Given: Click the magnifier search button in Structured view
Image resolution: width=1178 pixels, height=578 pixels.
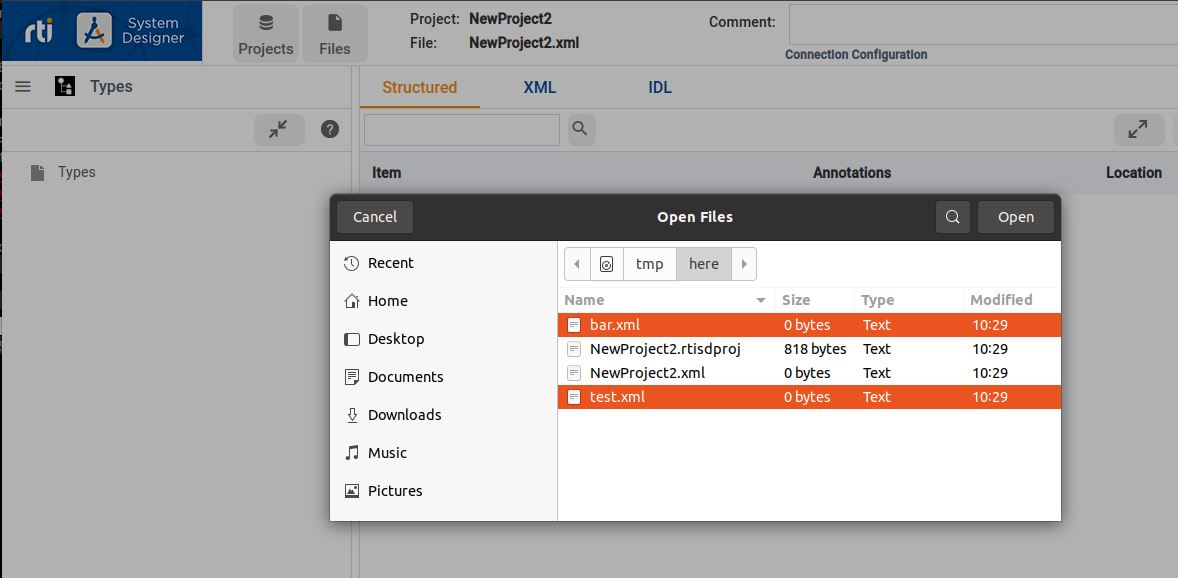Looking at the screenshot, I should pos(581,129).
